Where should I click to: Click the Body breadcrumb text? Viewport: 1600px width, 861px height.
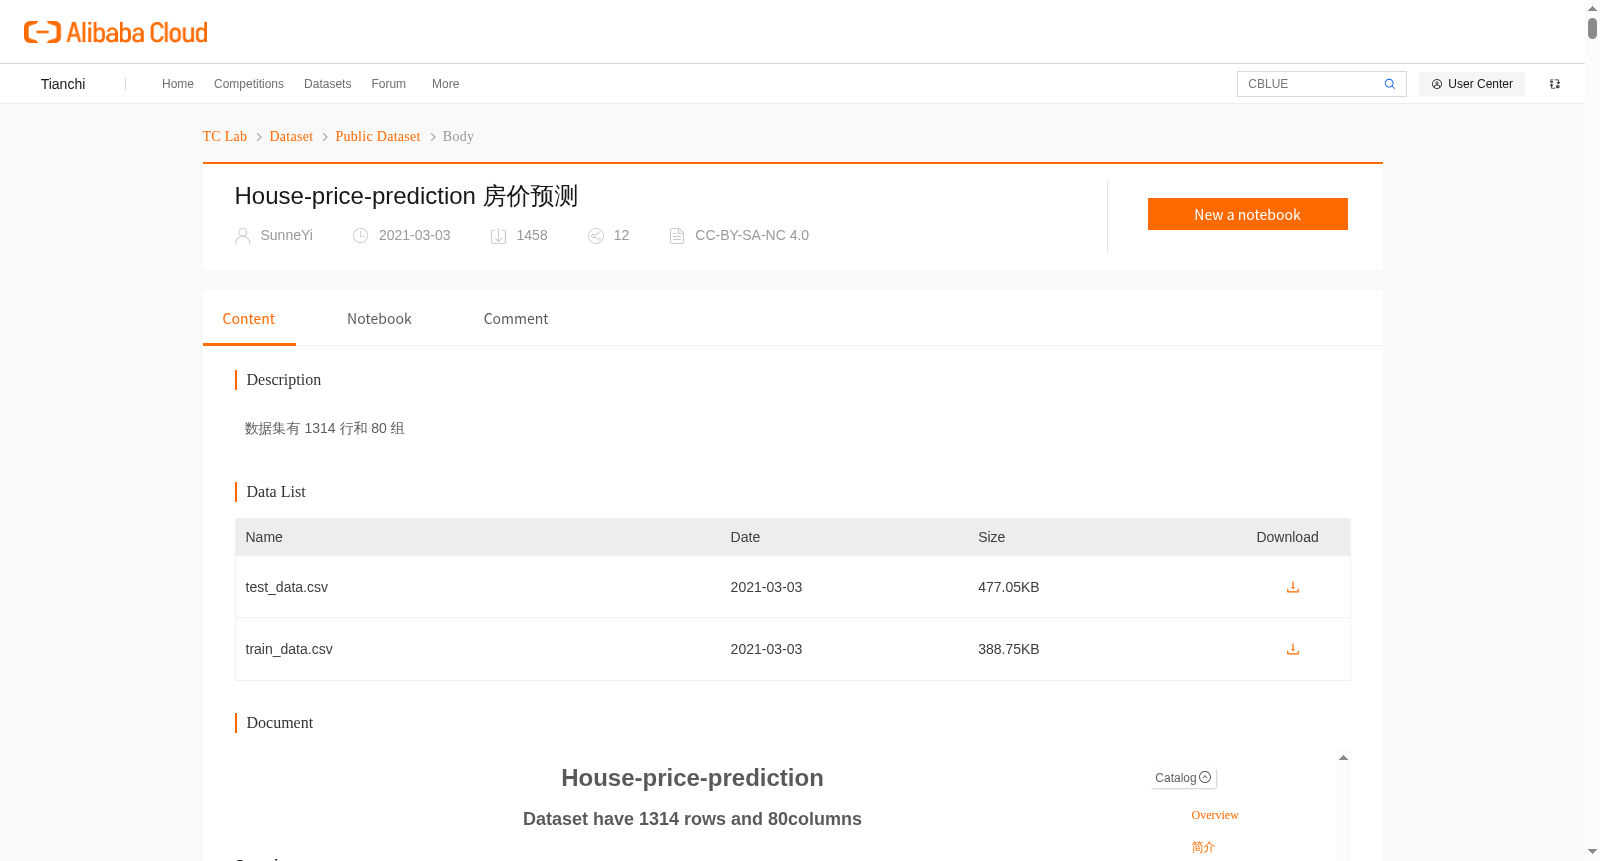point(458,137)
